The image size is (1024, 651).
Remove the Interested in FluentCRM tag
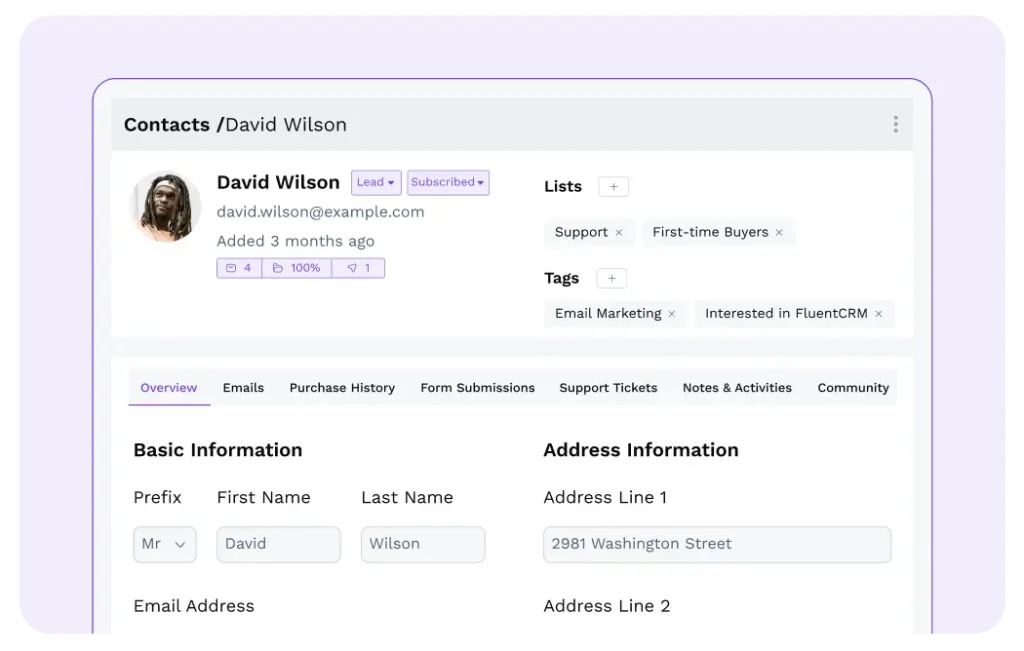tap(879, 314)
